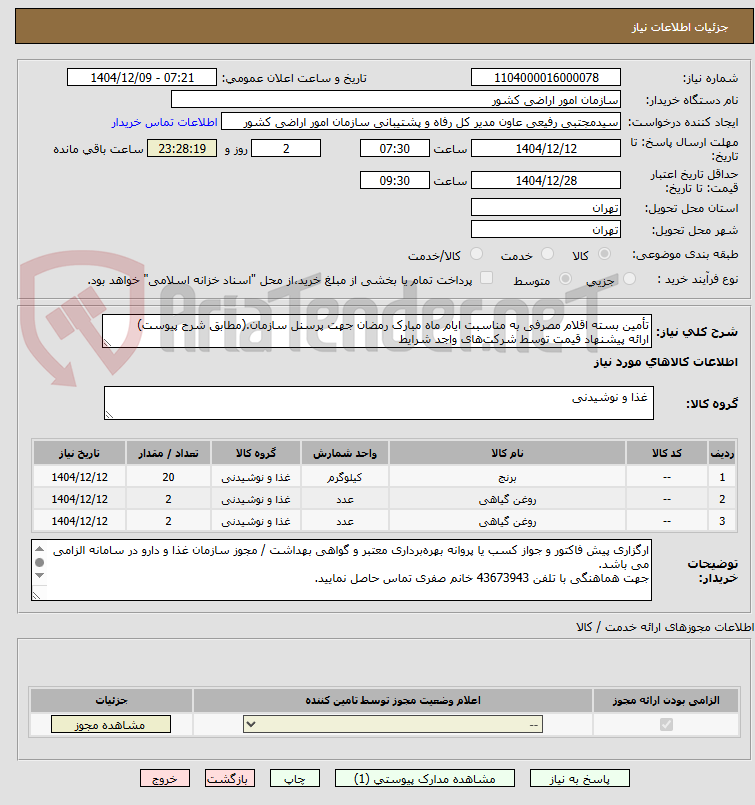Viewport: 755px width, 805px height.
Task: Click the واحد شمارش column header
Action: pyautogui.click(x=344, y=453)
